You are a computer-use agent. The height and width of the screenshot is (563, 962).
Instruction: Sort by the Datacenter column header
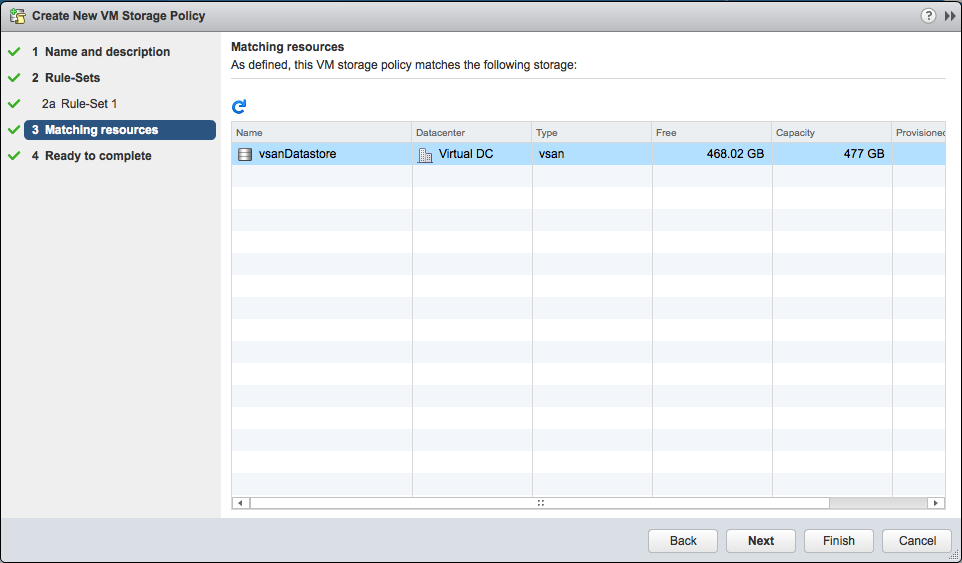(471, 133)
